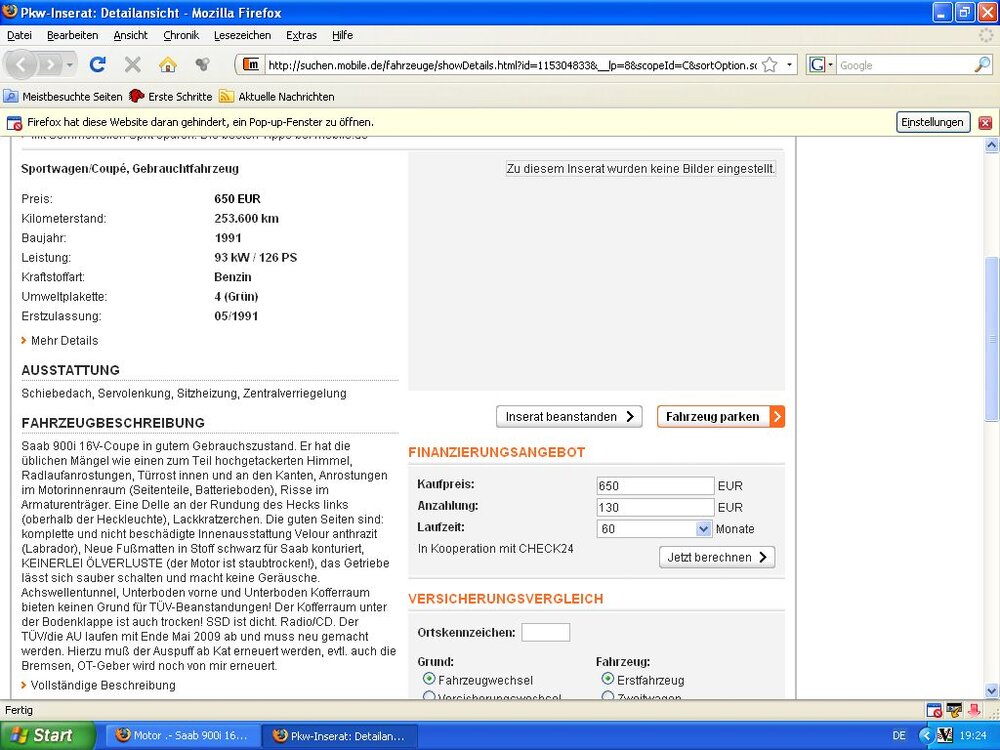Image resolution: width=1000 pixels, height=750 pixels.
Task: Go forward with the browser Forward arrow
Action: tap(49, 64)
